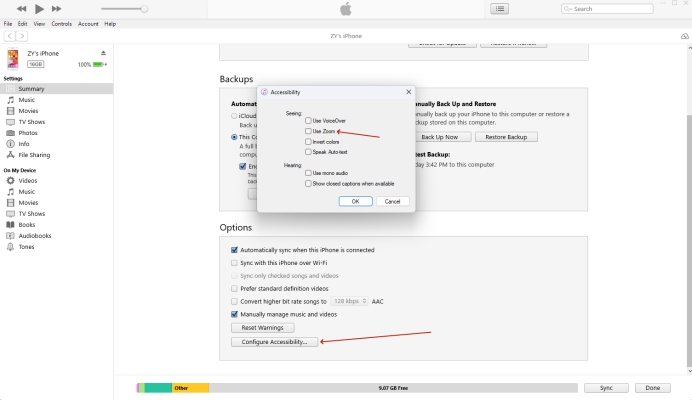The image size is (692, 400).
Task: Select This Computer backup radio button
Action: (x=234, y=137)
